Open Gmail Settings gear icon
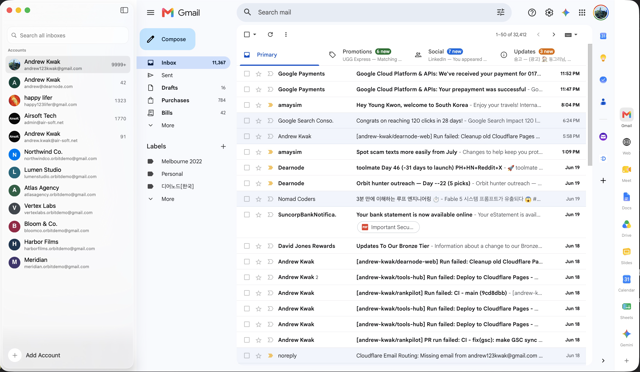This screenshot has width=640, height=372. click(549, 13)
